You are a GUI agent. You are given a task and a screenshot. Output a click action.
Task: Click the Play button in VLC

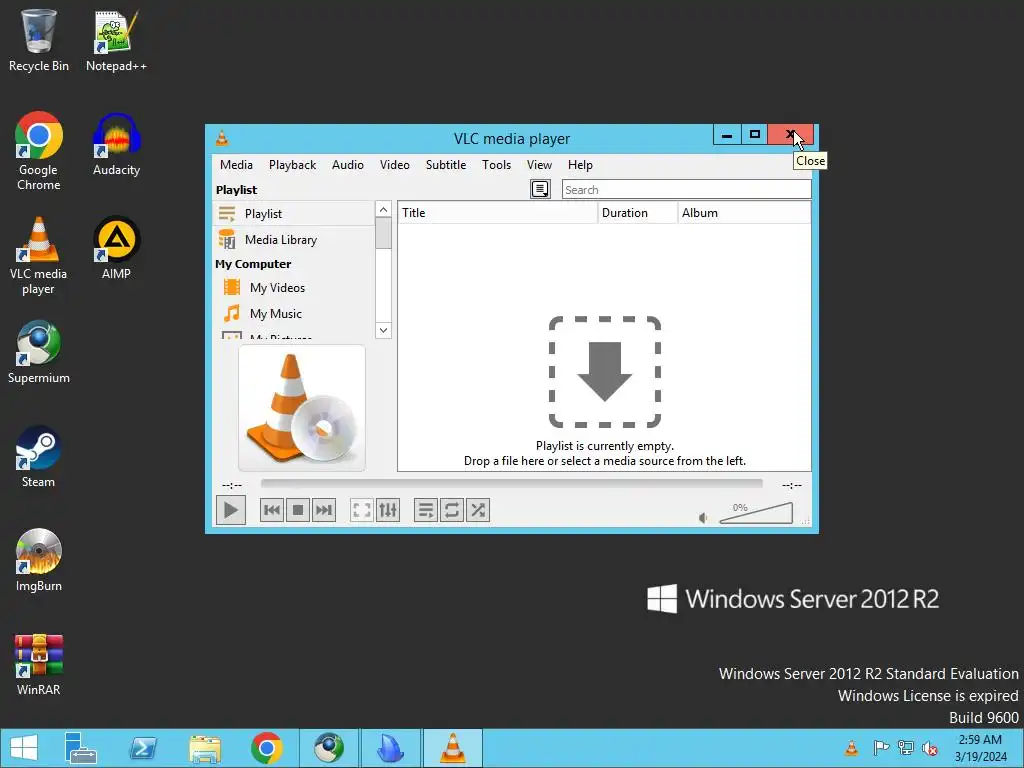[x=231, y=510]
